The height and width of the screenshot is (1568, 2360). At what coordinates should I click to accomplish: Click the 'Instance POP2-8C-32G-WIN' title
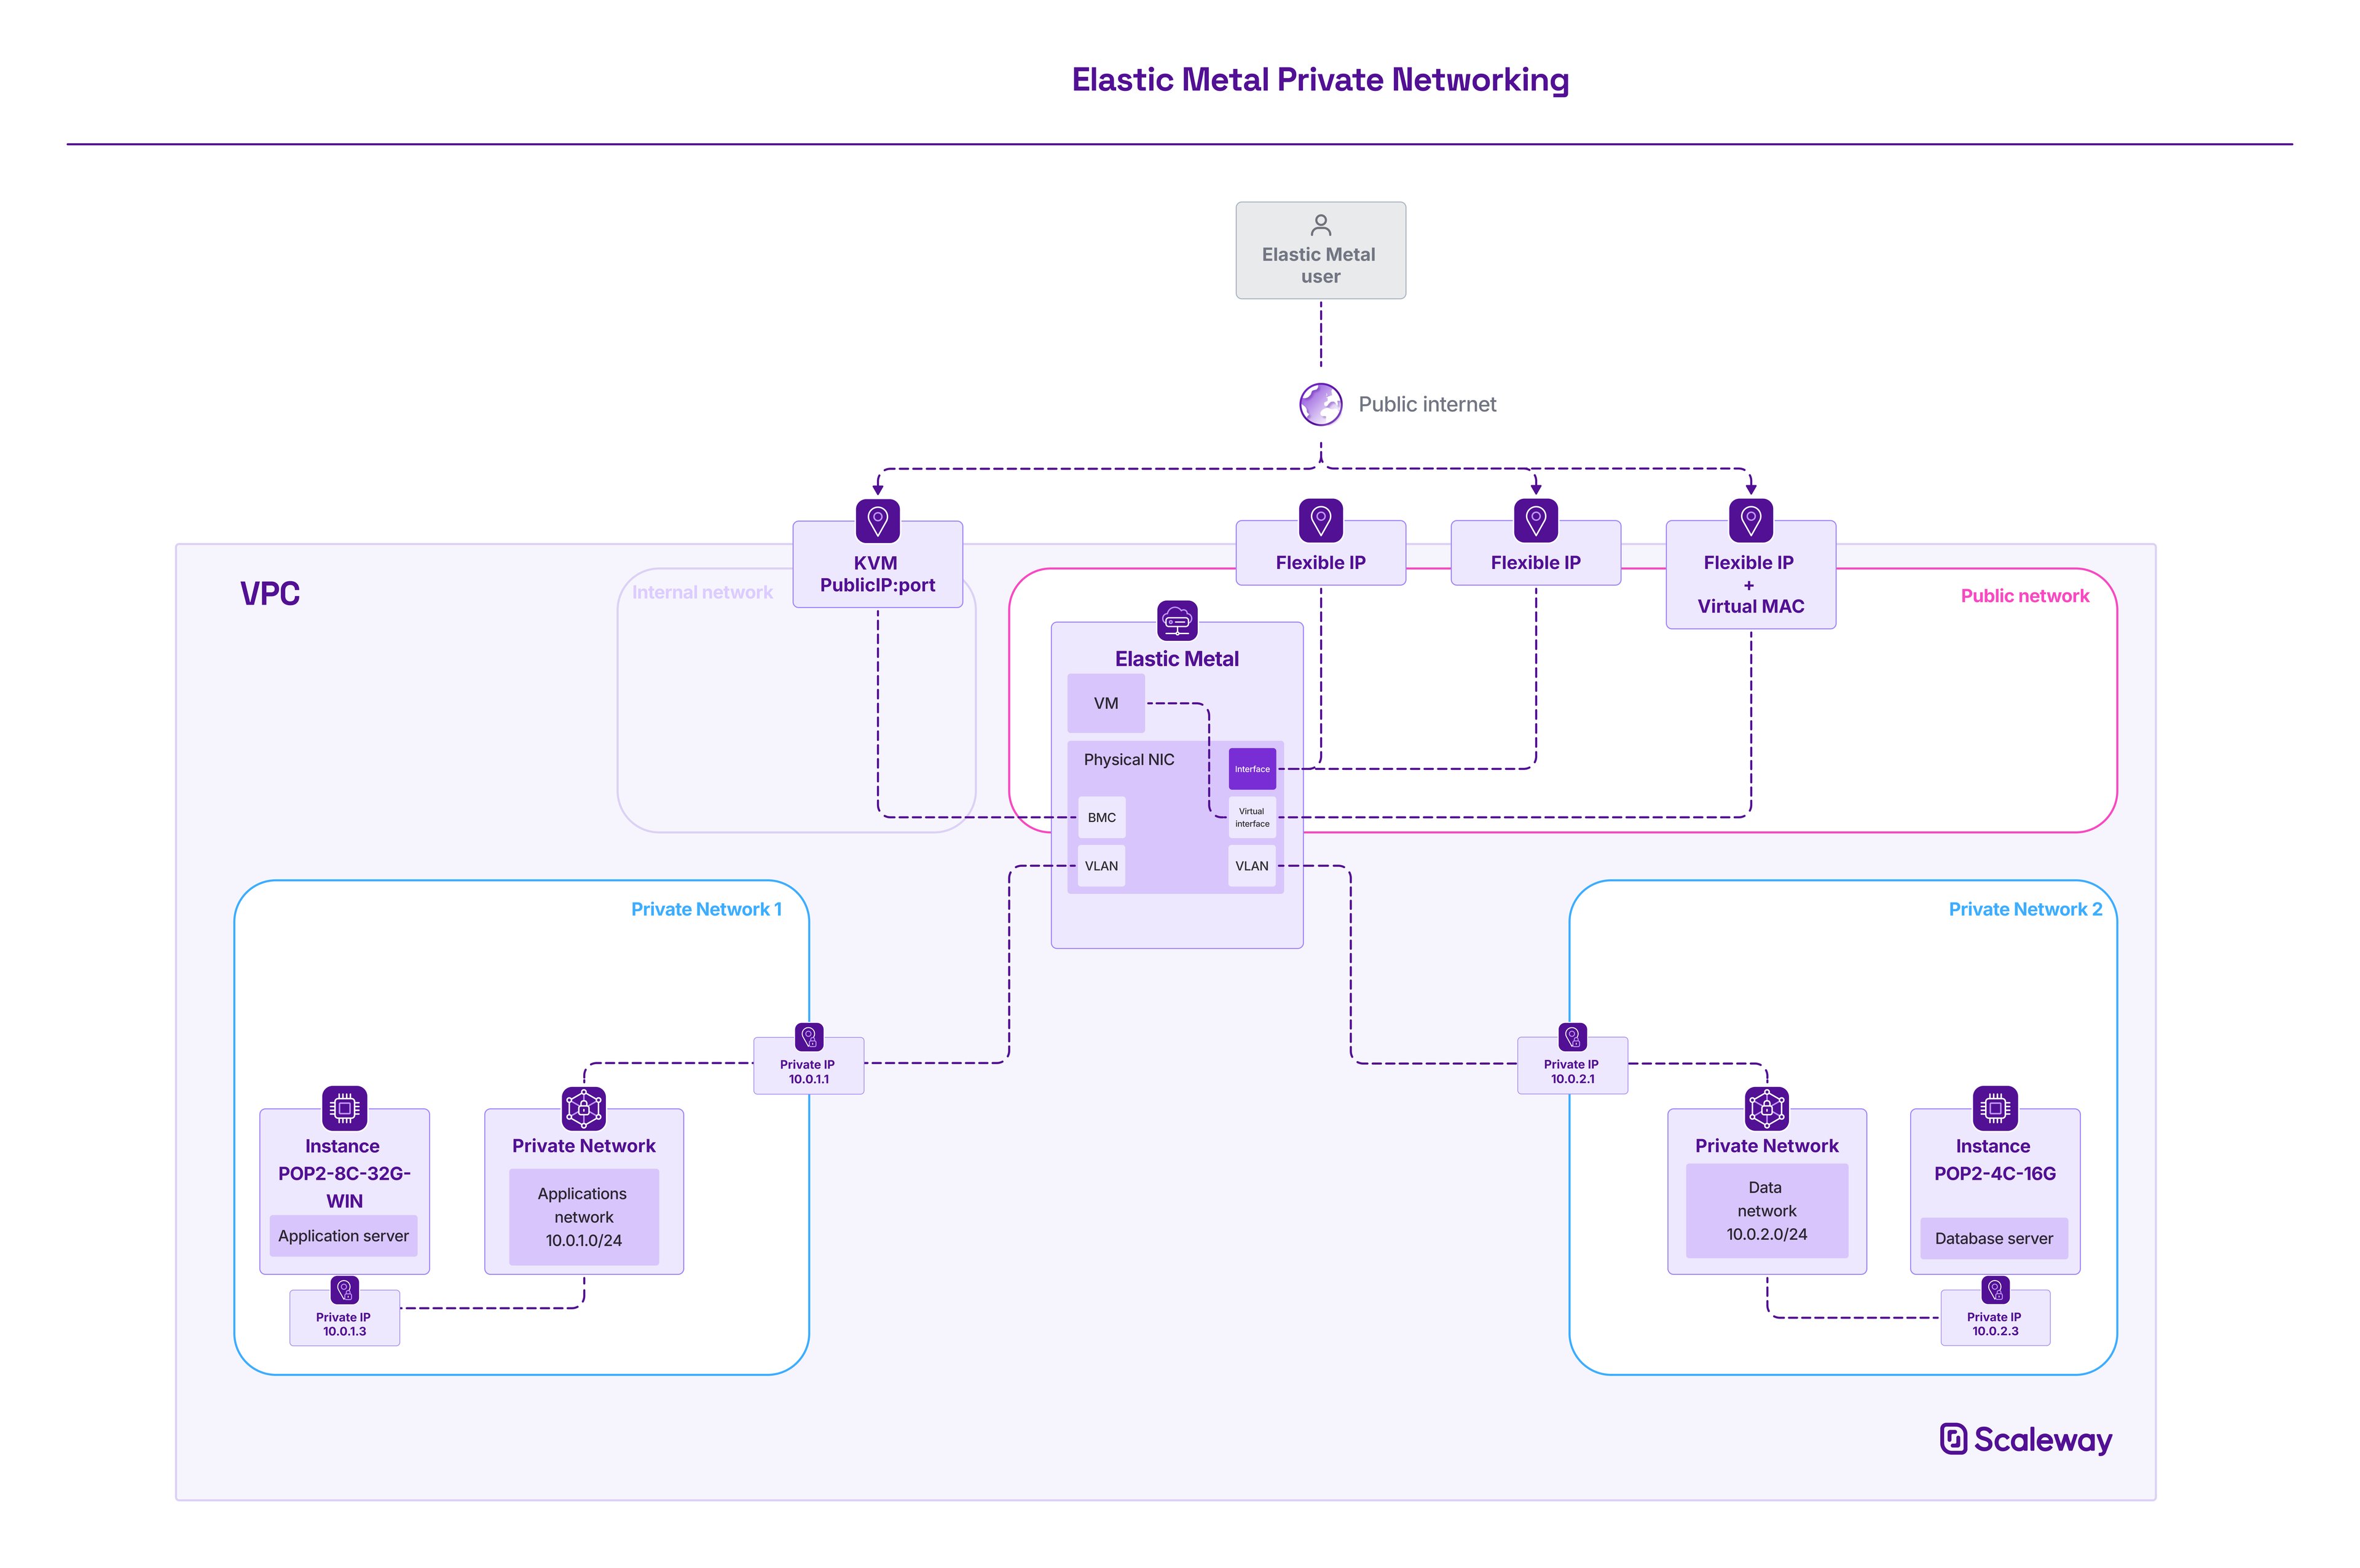(x=344, y=1173)
